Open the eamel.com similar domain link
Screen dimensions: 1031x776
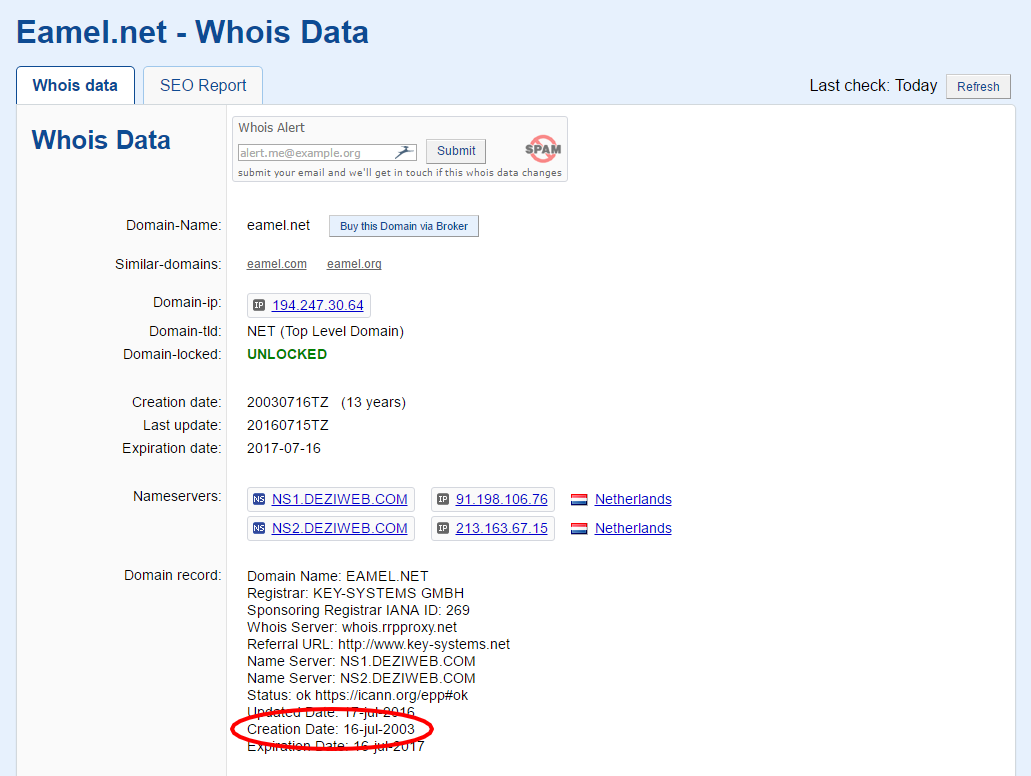coord(277,264)
